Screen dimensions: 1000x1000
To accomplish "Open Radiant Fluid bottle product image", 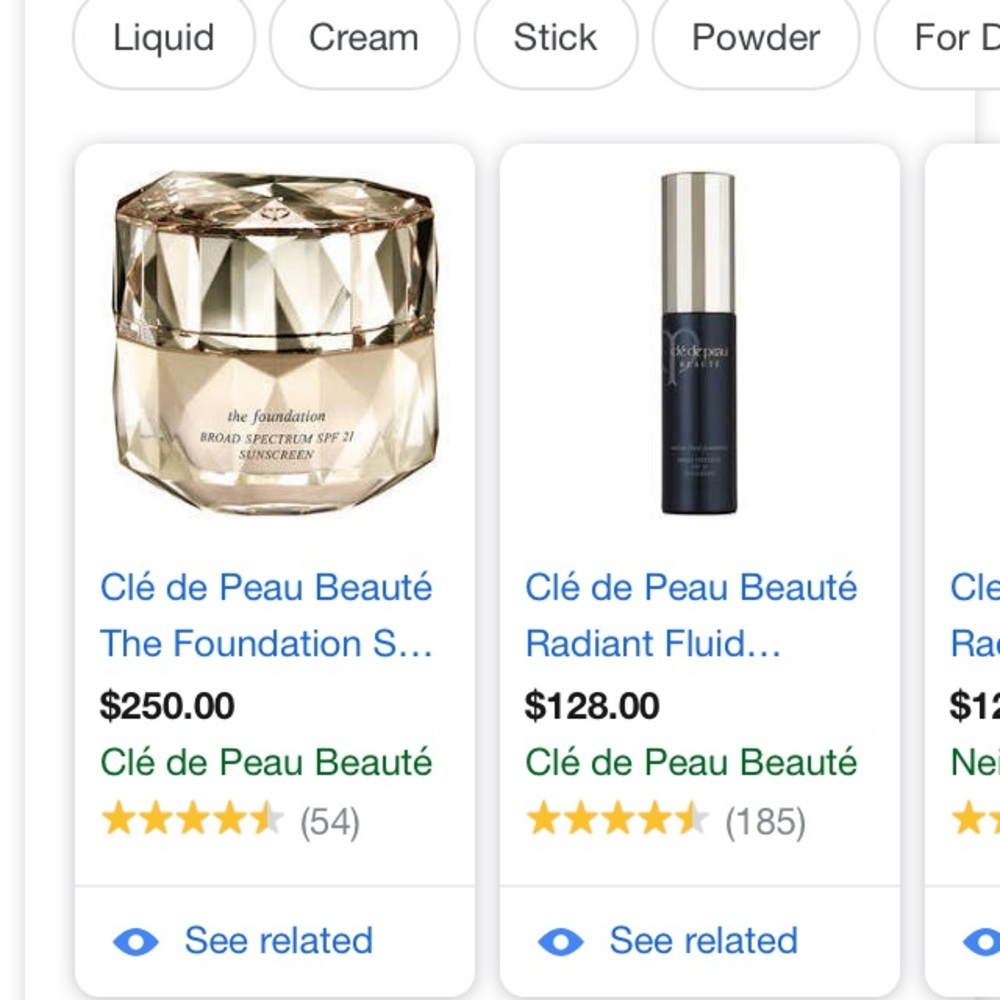I will click(x=698, y=343).
